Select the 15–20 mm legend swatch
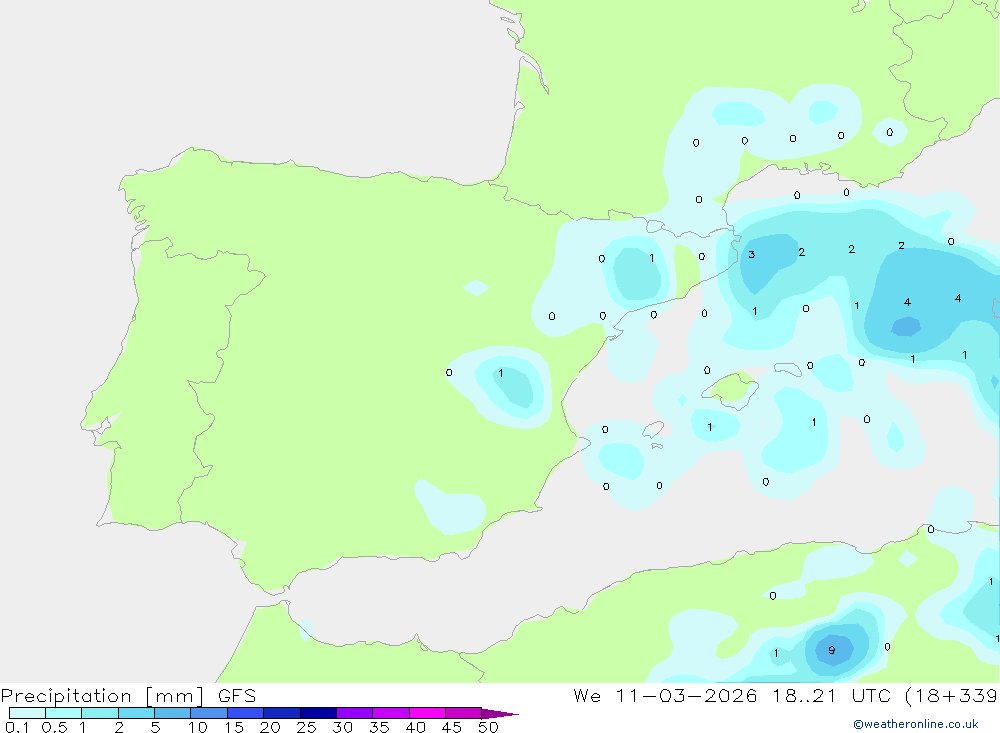The width and height of the screenshot is (1000, 733). pos(245,713)
